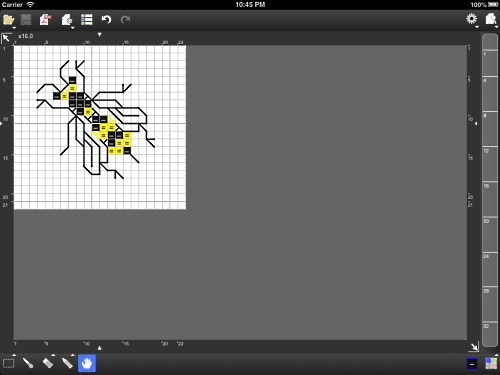The height and width of the screenshot is (375, 500).
Task: Open the pattern zoom/search page menu
Action: point(491,19)
